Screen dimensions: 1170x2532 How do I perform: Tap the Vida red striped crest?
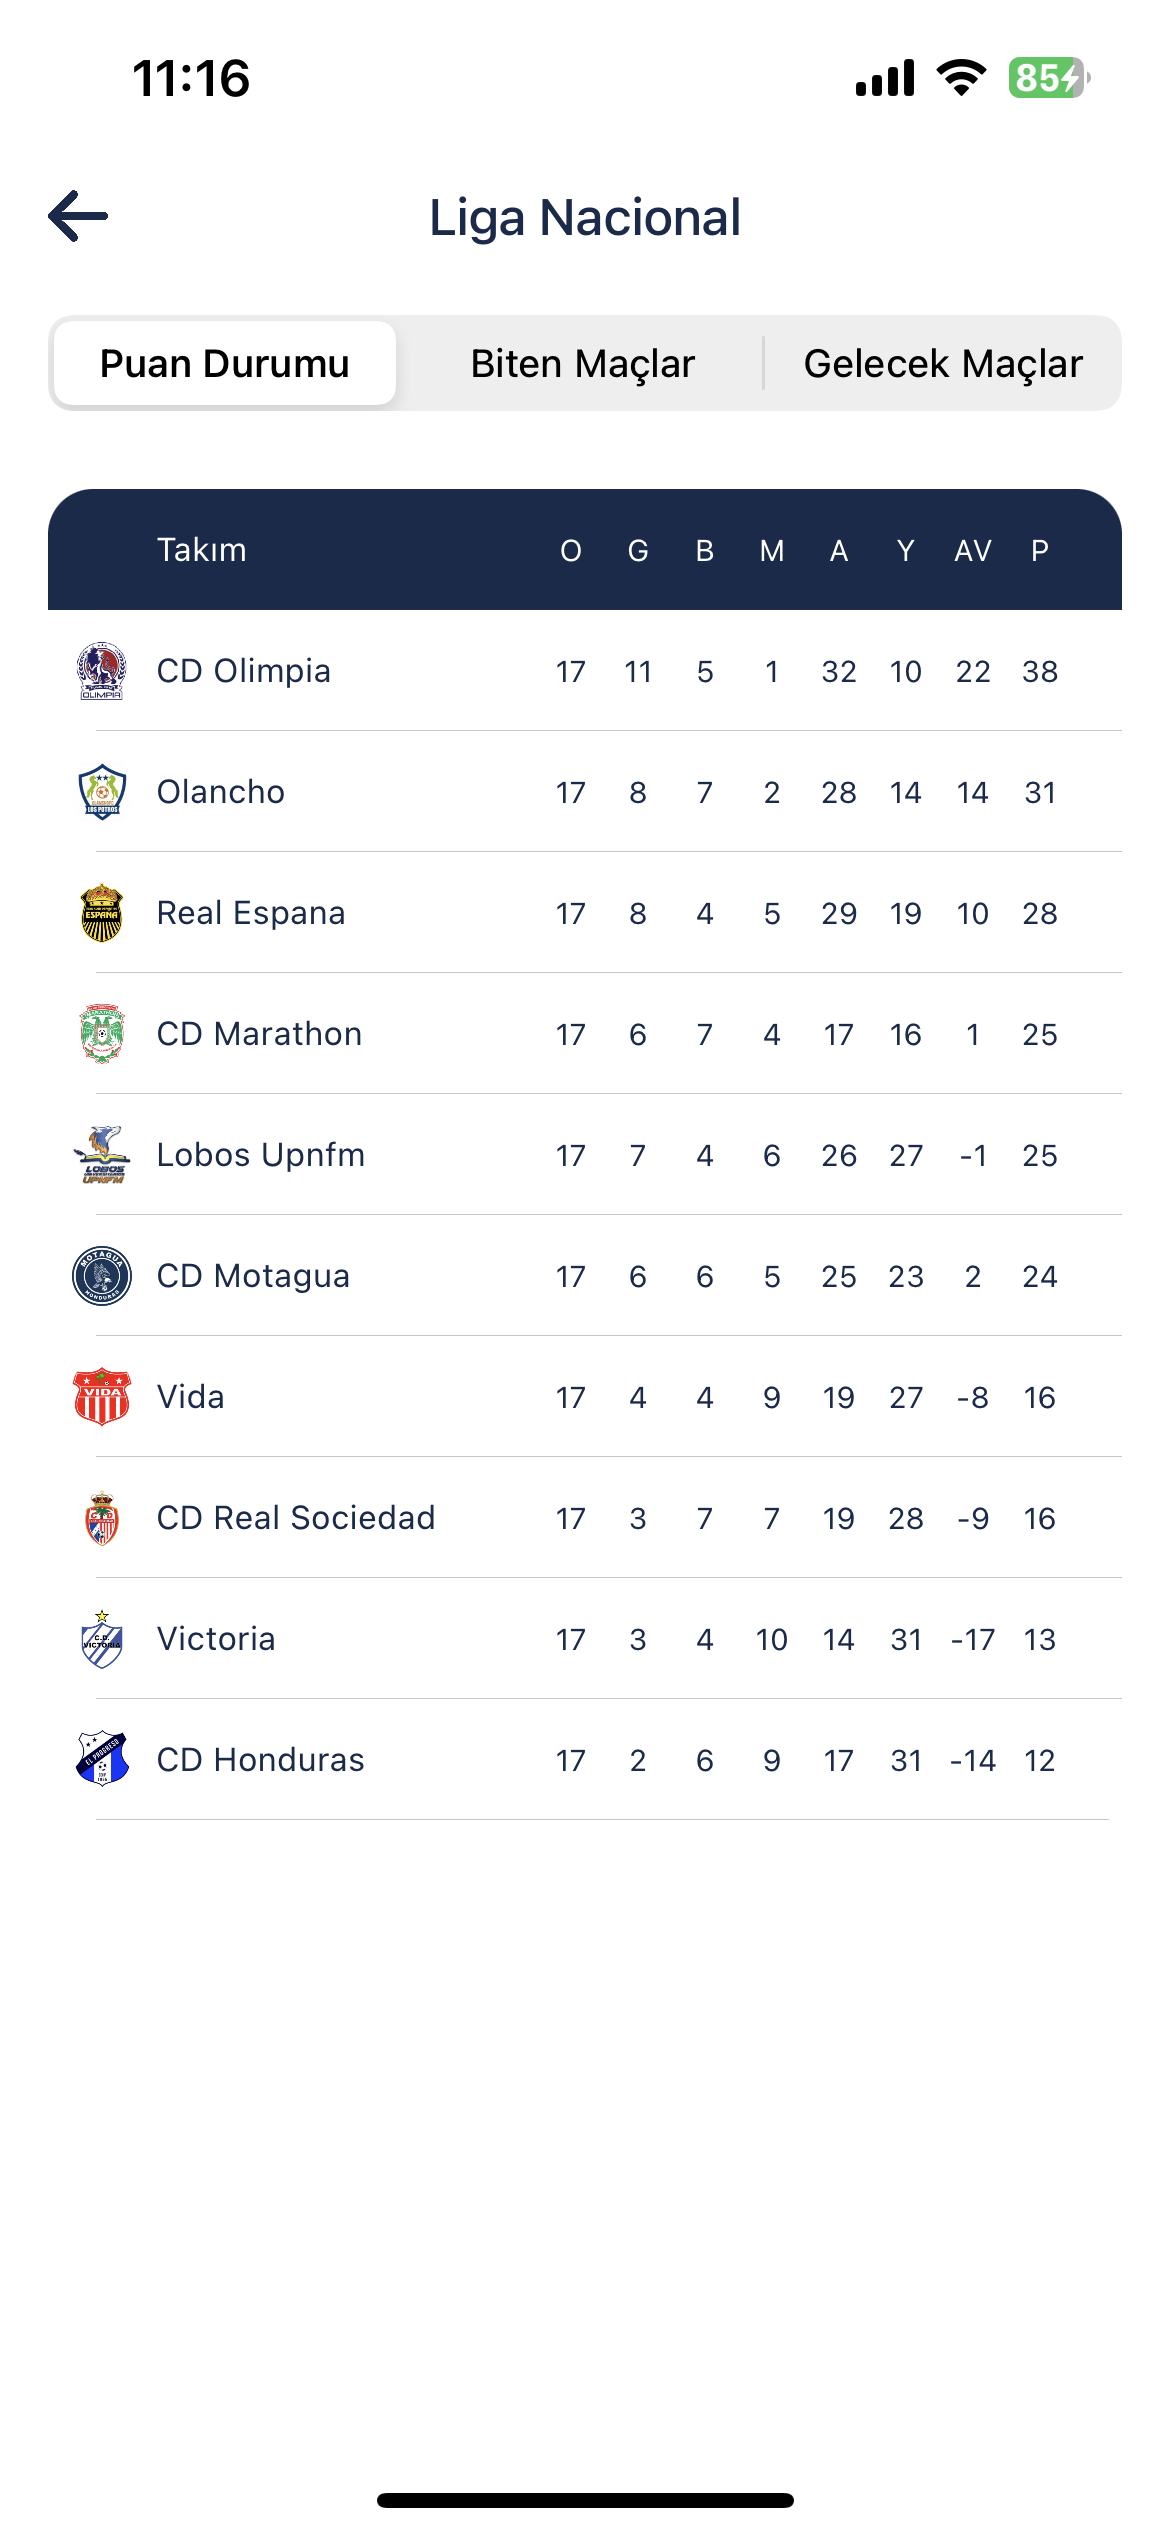pos(102,1397)
